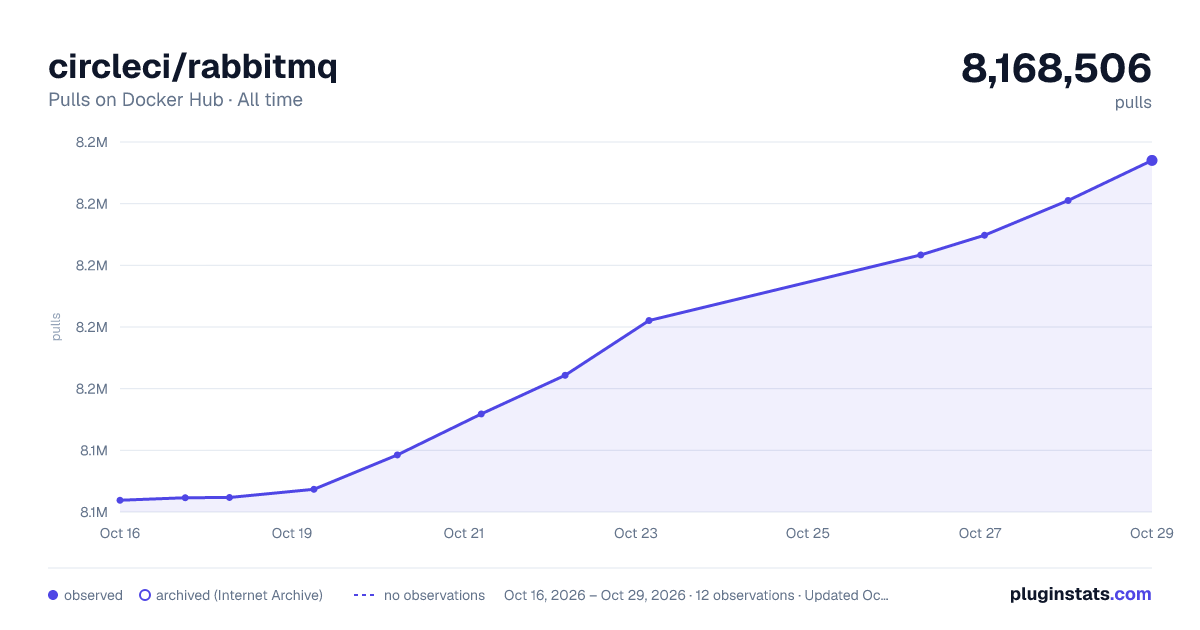Select the data point right after the long gap
This screenshot has width=1200, height=630.
(920, 255)
